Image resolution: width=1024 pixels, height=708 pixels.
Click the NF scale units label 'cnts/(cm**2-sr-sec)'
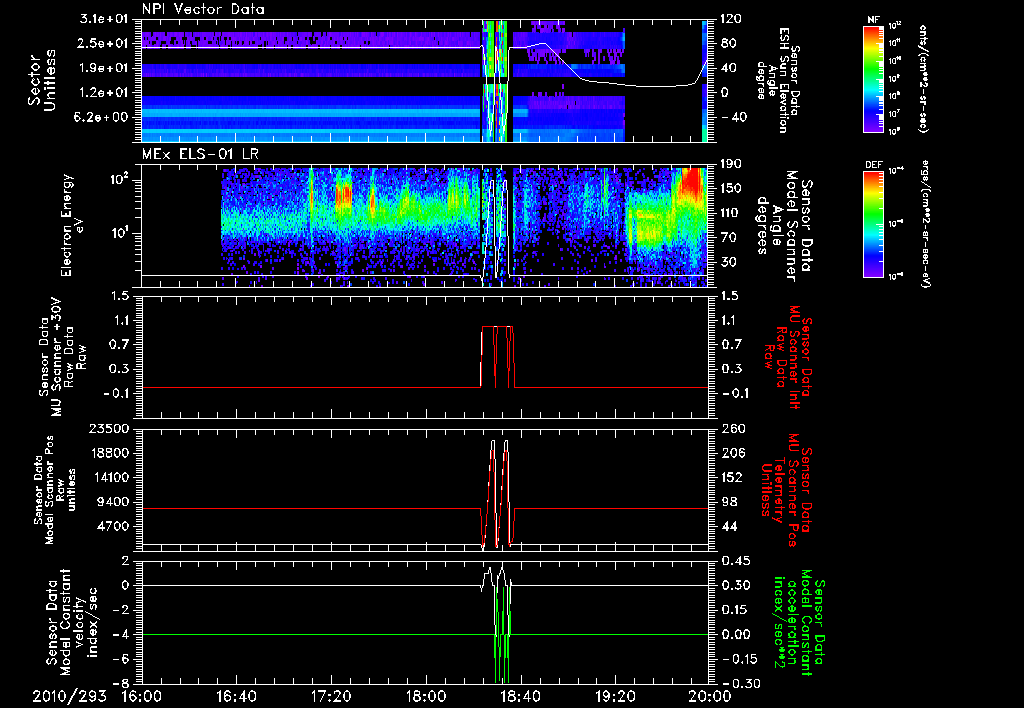(x=922, y=78)
